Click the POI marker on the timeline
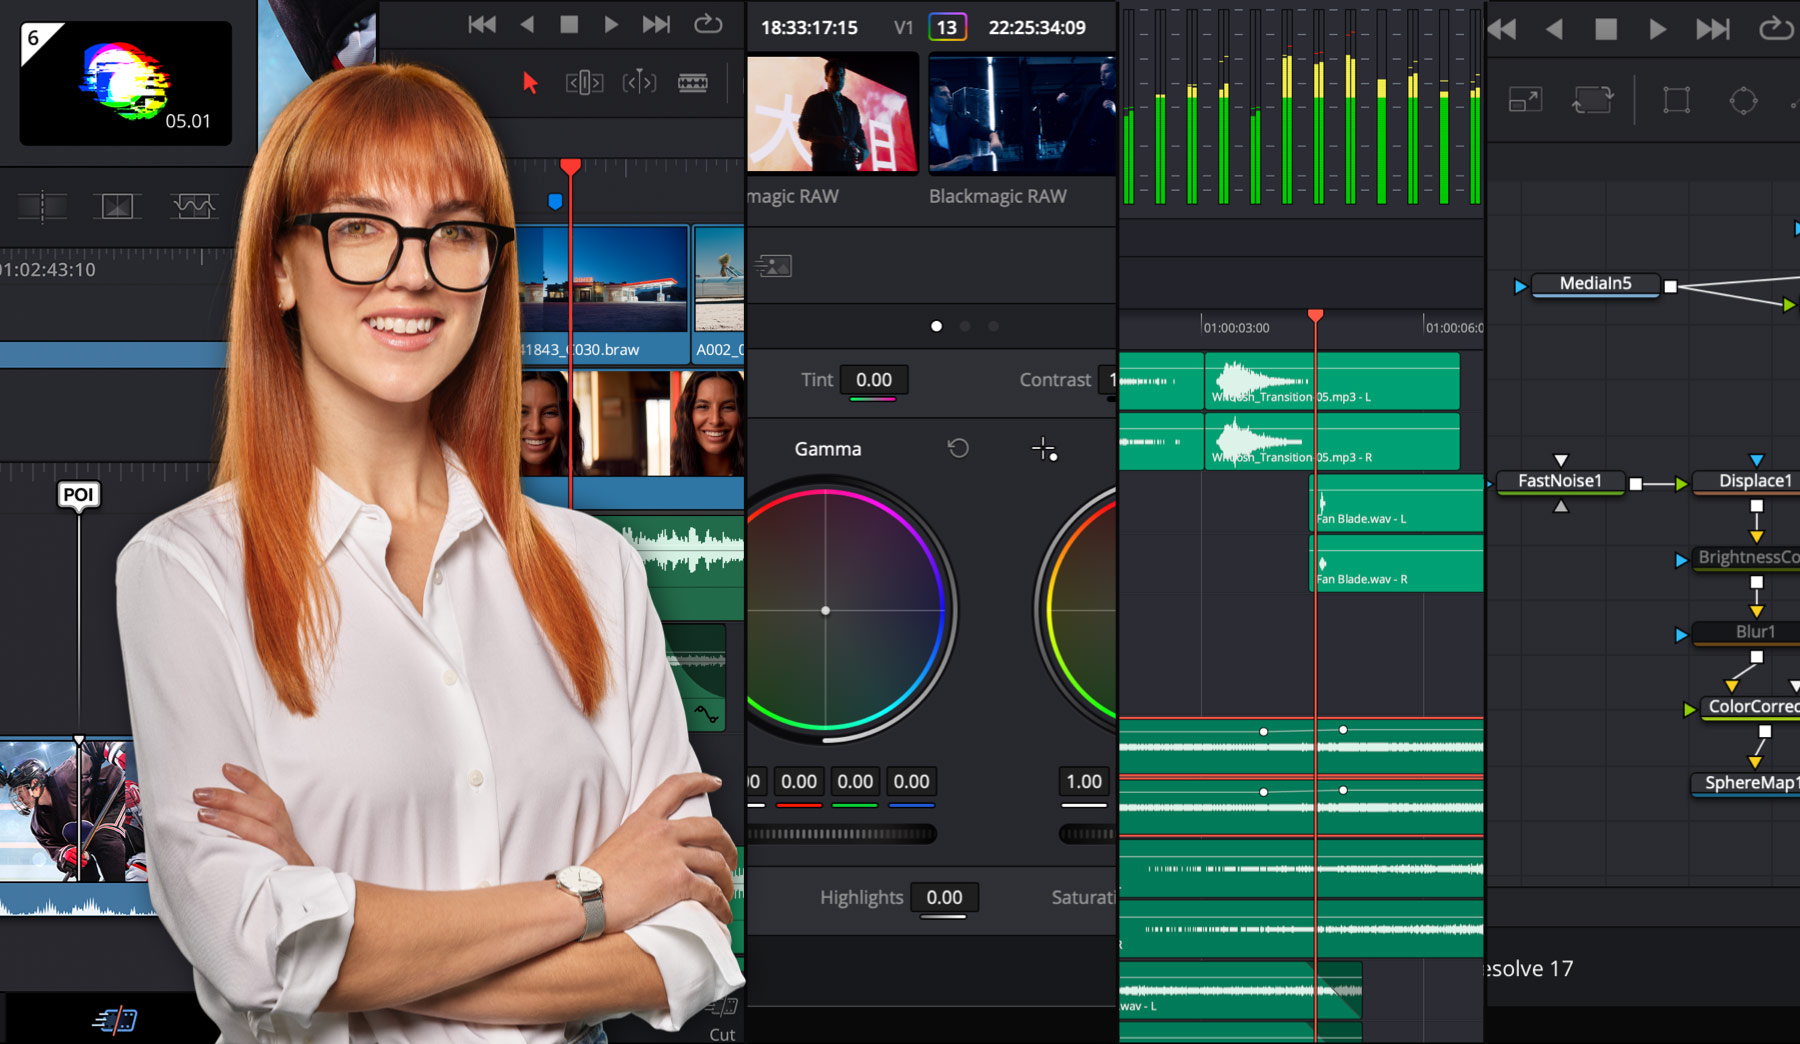This screenshot has height=1044, width=1800. [79, 493]
